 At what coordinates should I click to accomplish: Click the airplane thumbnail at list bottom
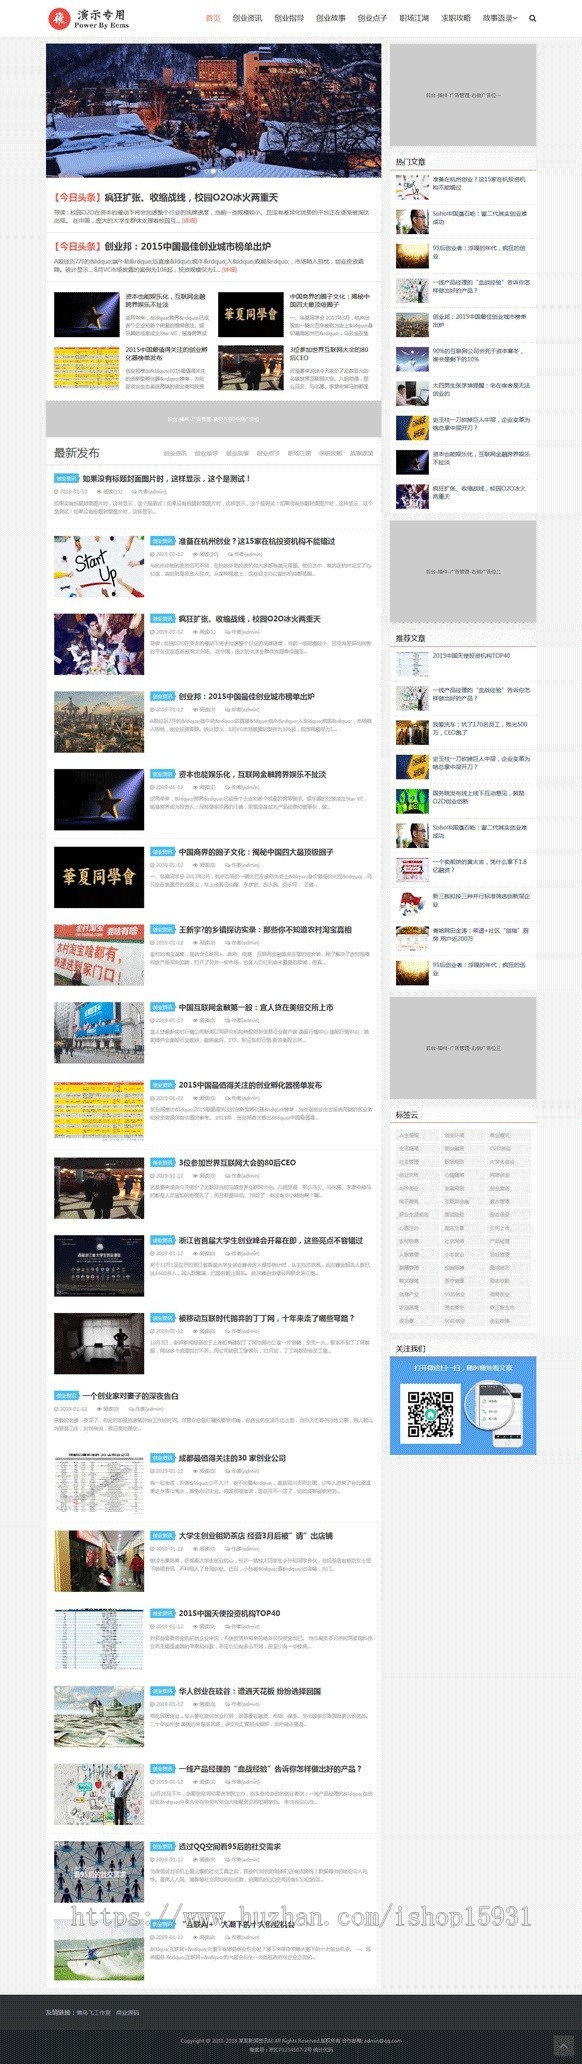[99, 1950]
